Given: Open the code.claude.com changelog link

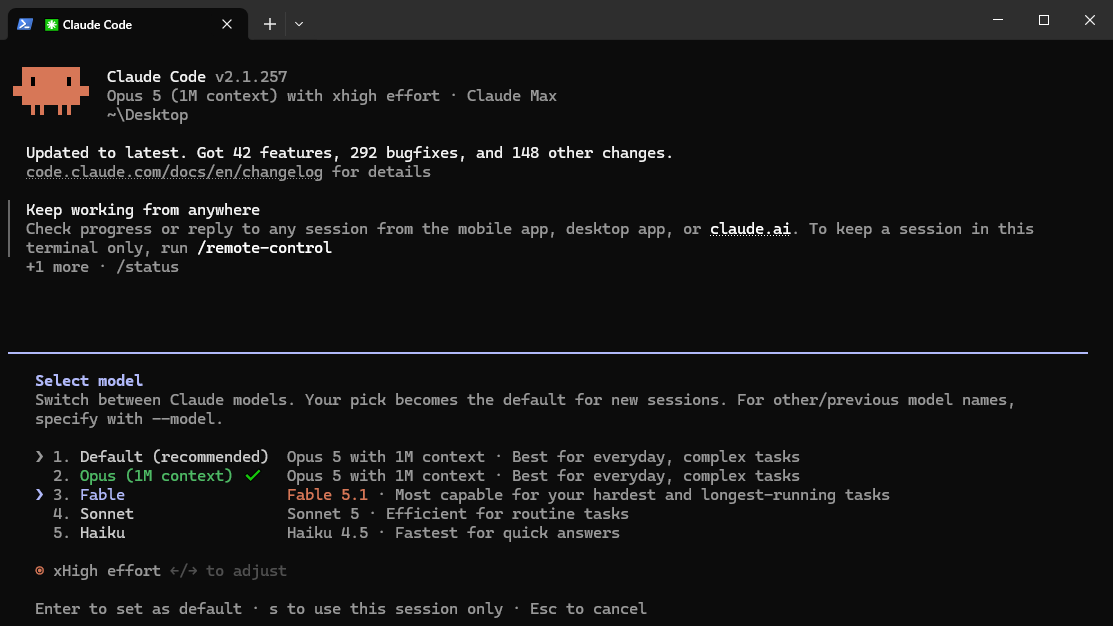Looking at the screenshot, I should tap(174, 172).
